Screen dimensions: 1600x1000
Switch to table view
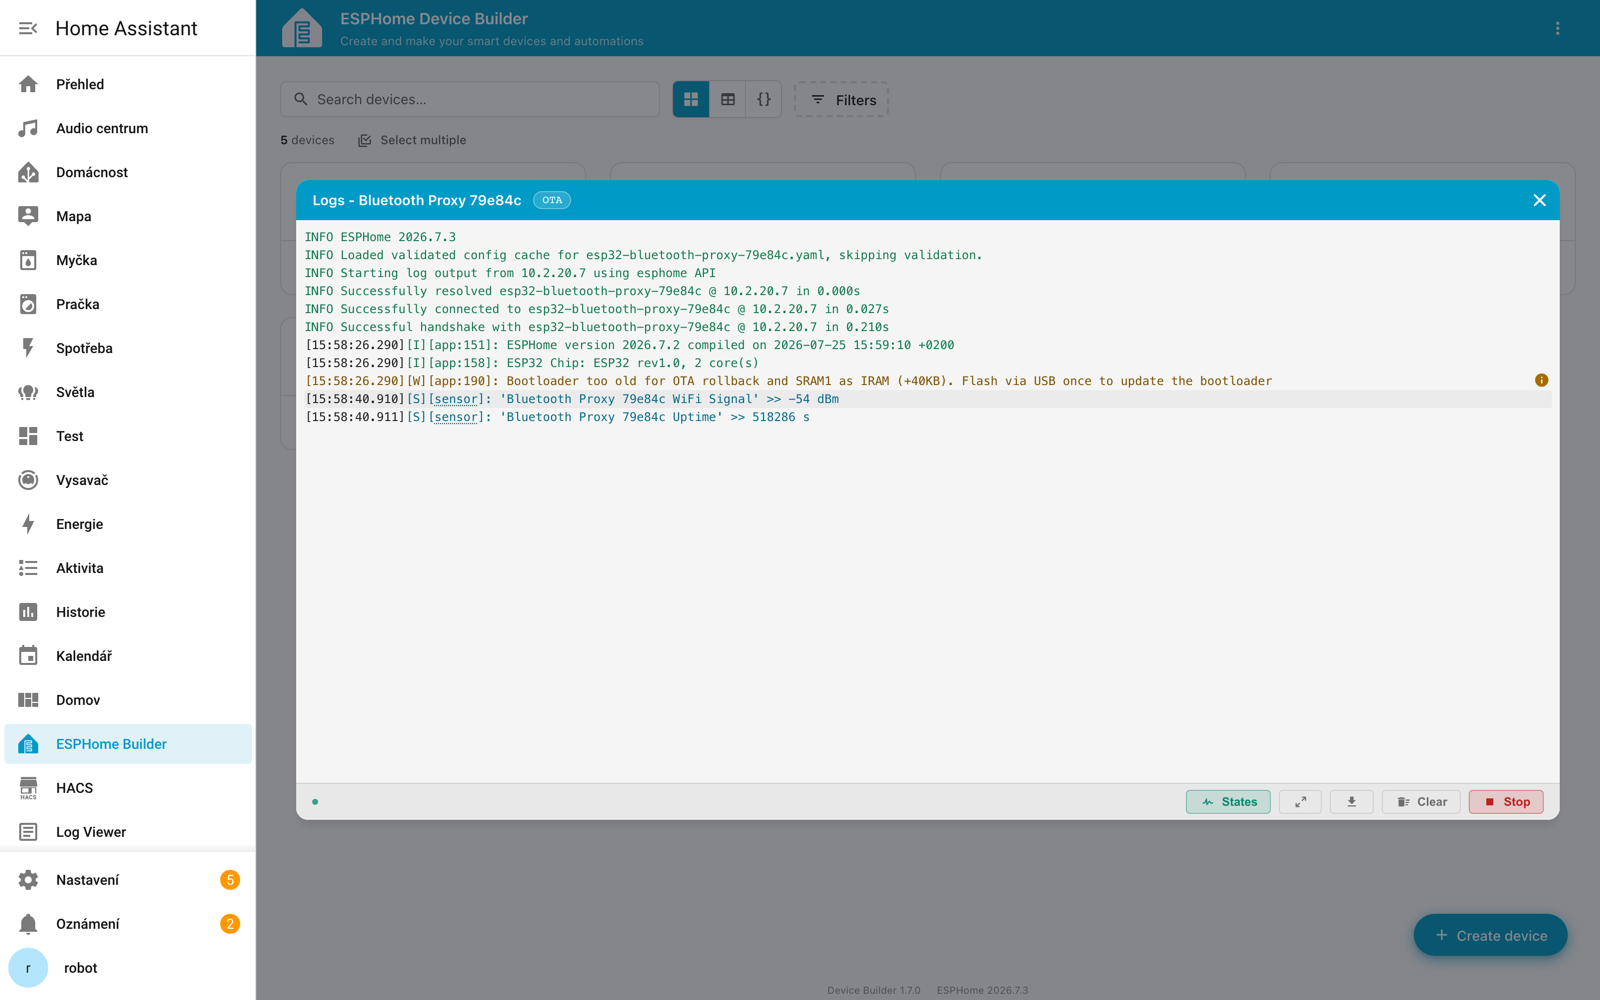tap(728, 99)
